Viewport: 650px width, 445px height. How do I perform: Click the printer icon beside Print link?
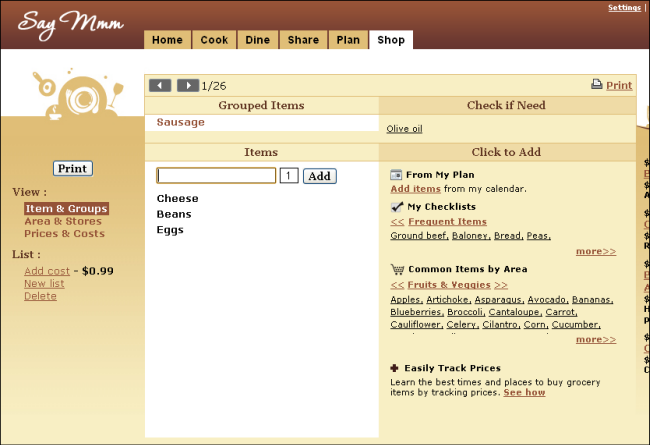(597, 85)
